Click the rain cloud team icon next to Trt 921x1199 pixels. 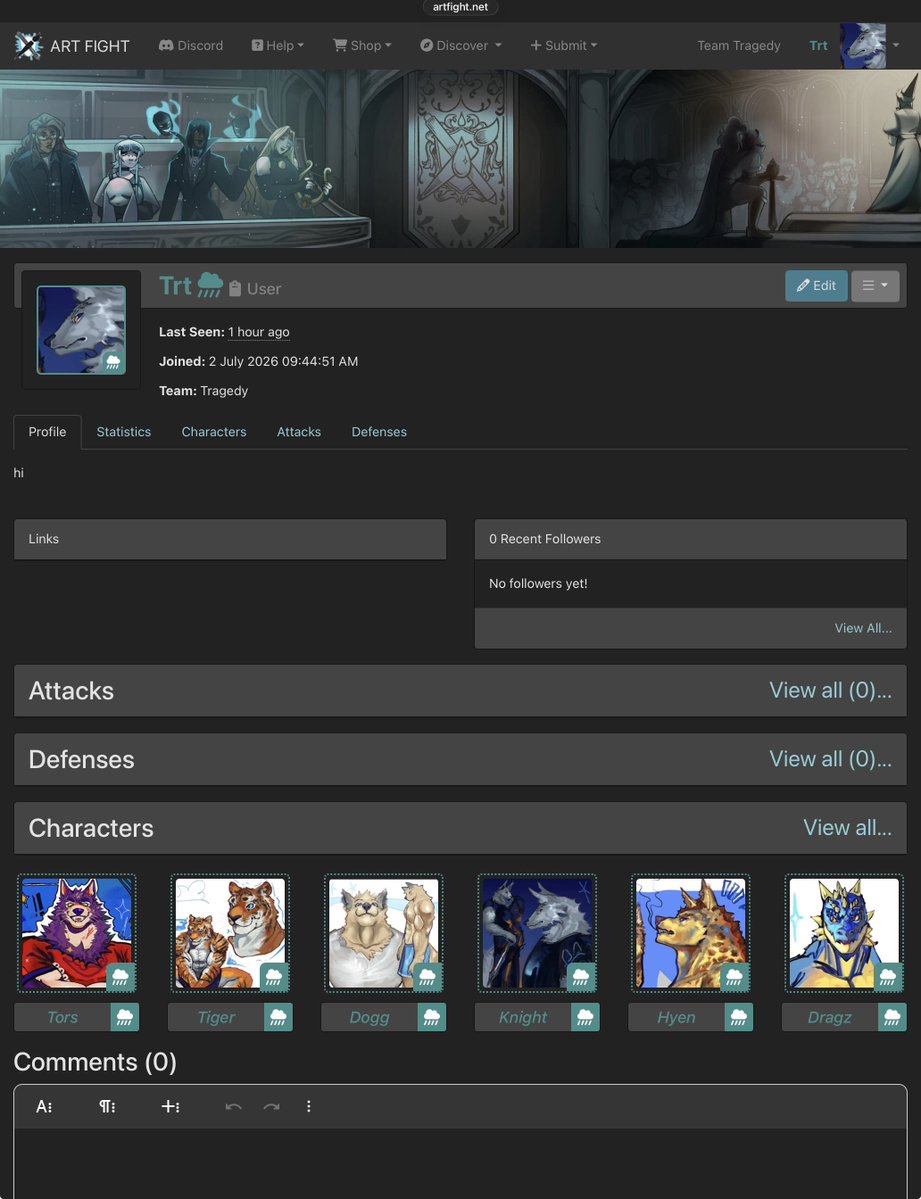pos(210,286)
